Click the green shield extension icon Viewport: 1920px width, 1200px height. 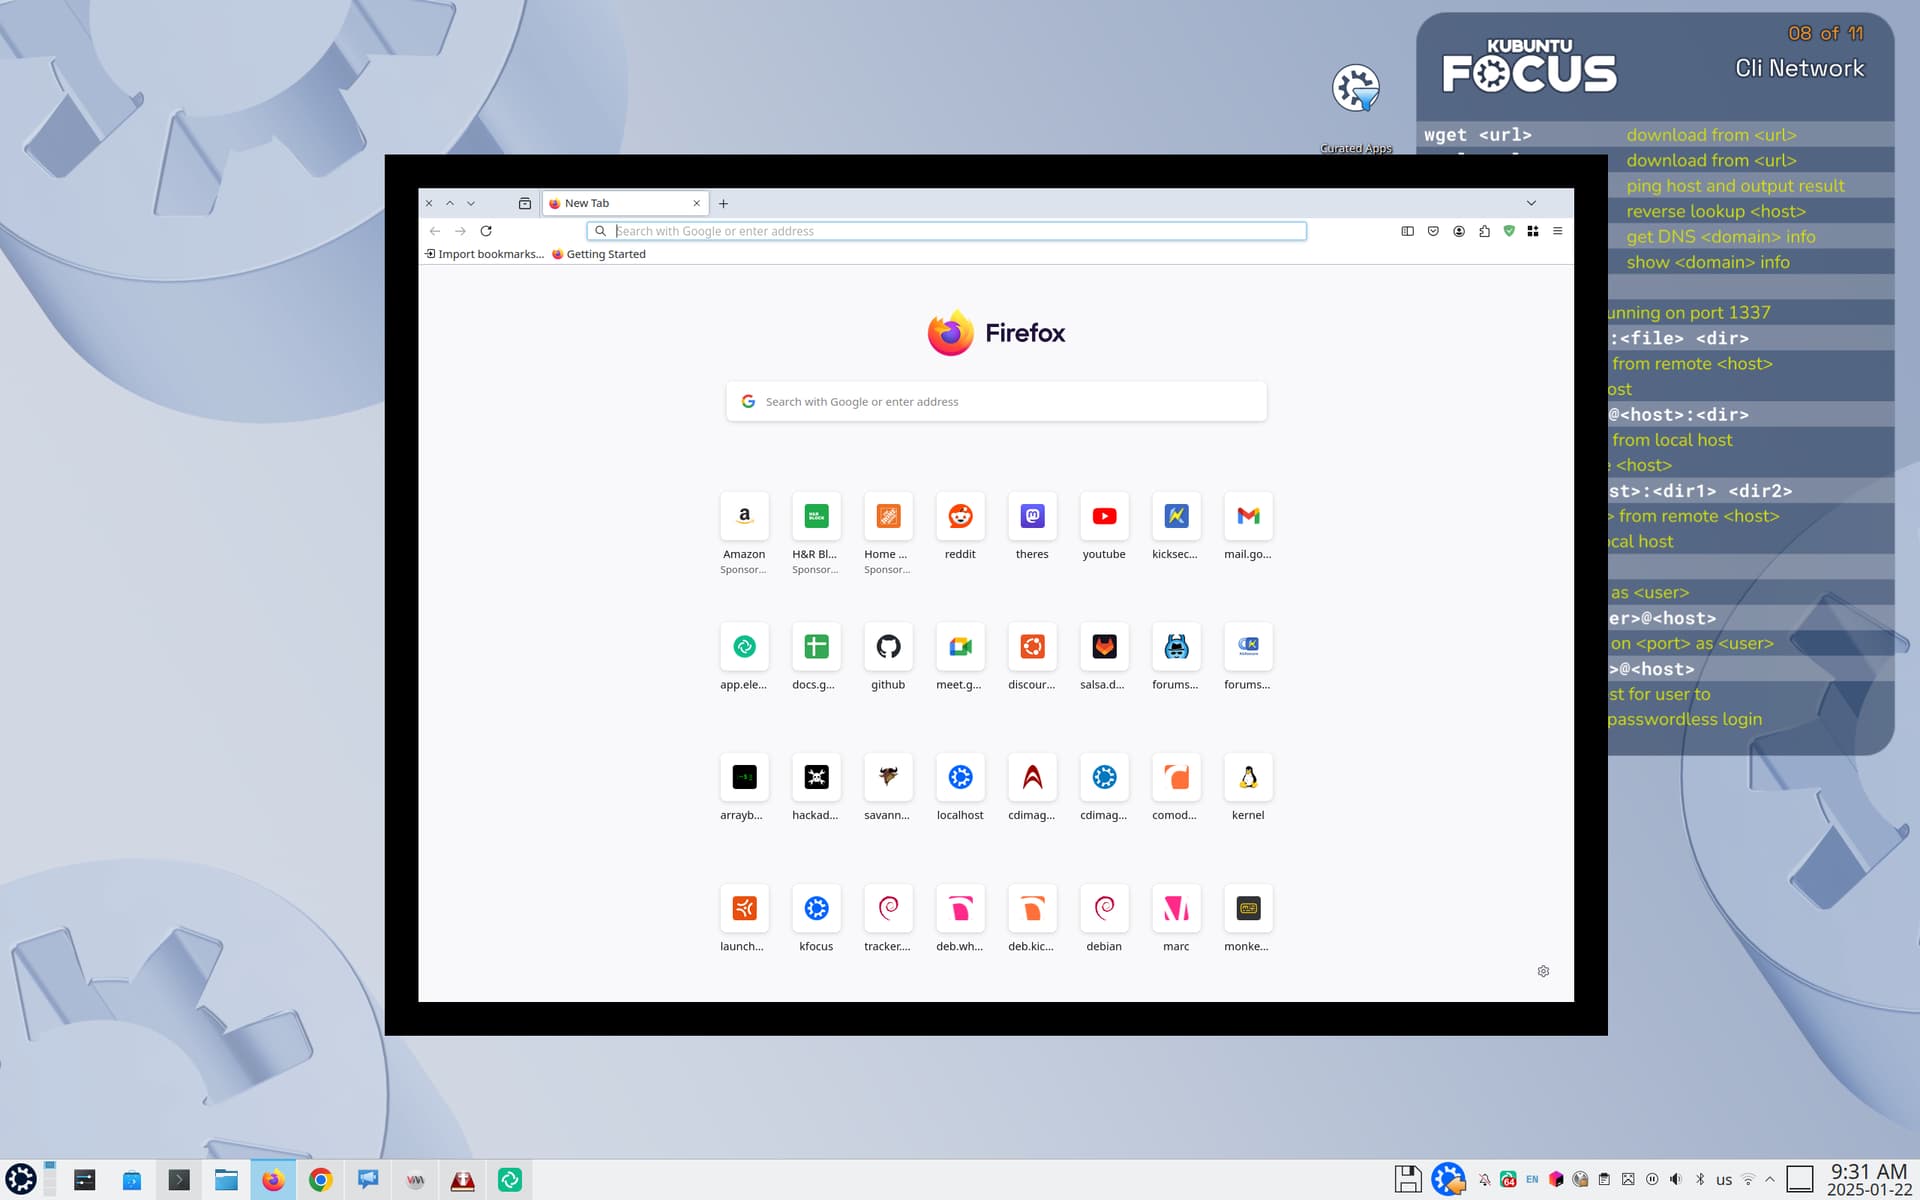(x=1509, y=231)
